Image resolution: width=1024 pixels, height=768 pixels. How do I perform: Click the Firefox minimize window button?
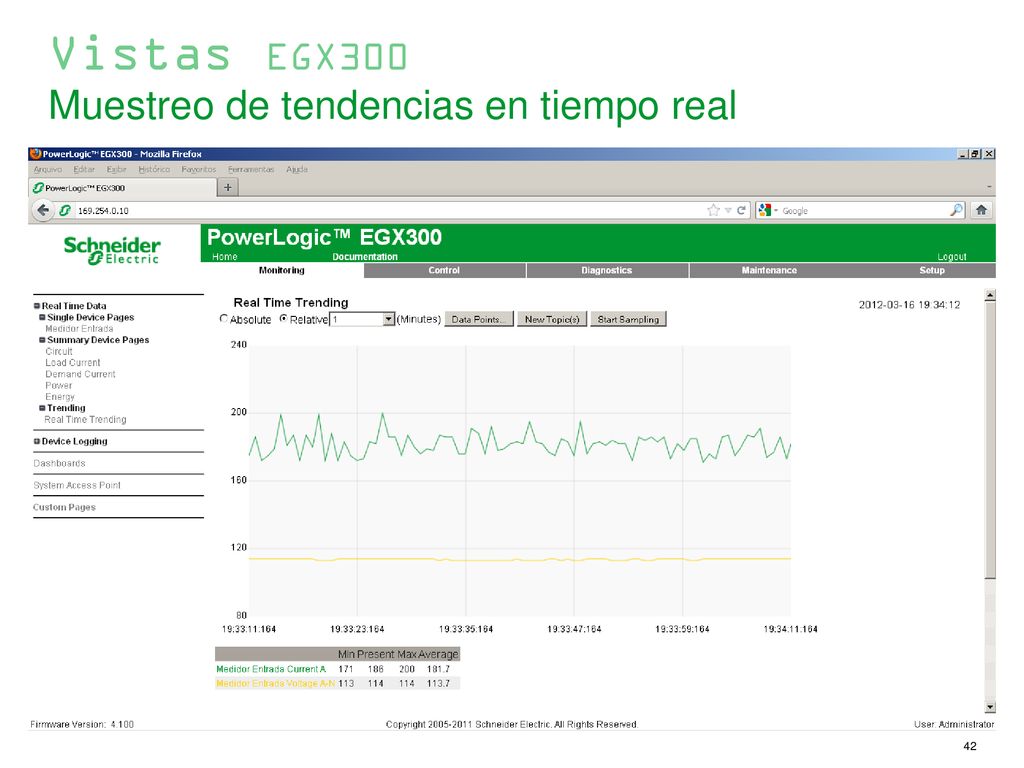[963, 154]
